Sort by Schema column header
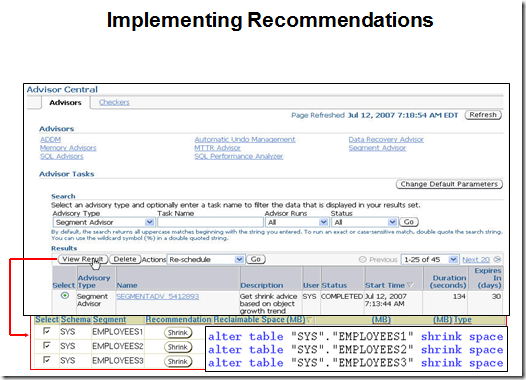The image size is (526, 380). click(75, 320)
